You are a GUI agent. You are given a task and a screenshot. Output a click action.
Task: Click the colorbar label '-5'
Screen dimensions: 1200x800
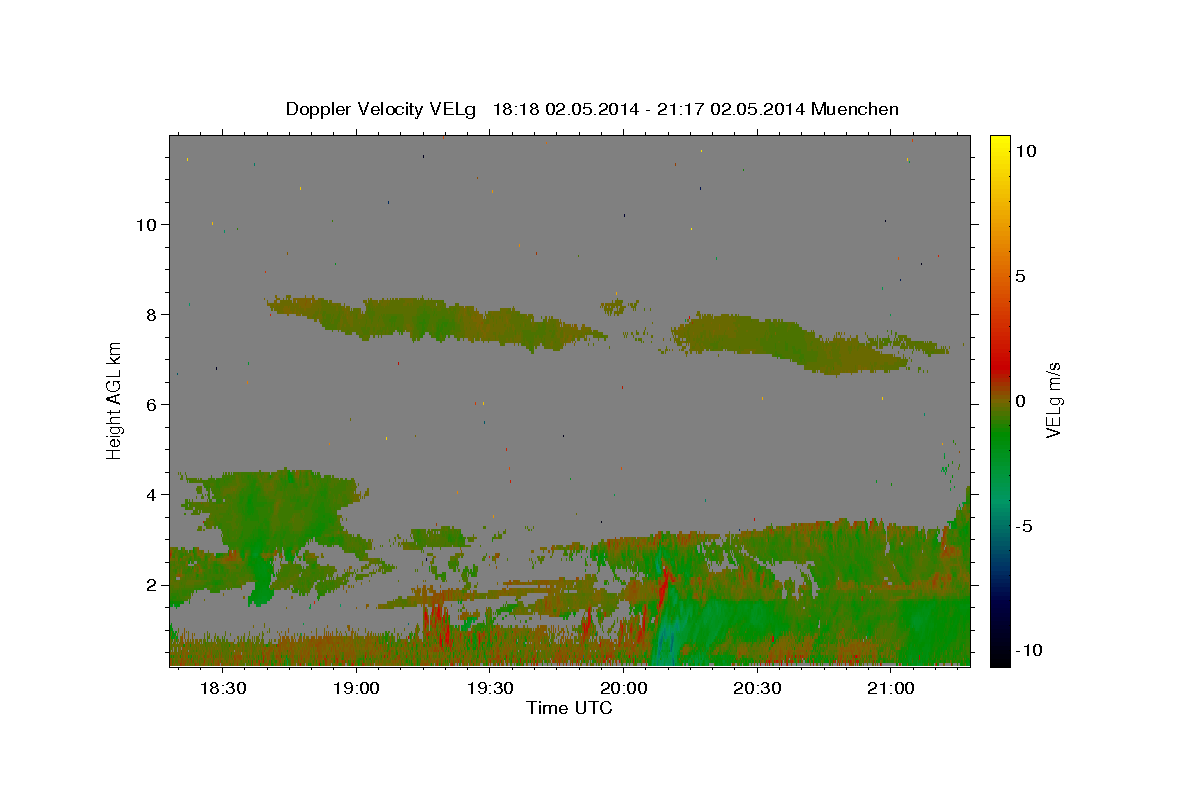[x=1023, y=526]
